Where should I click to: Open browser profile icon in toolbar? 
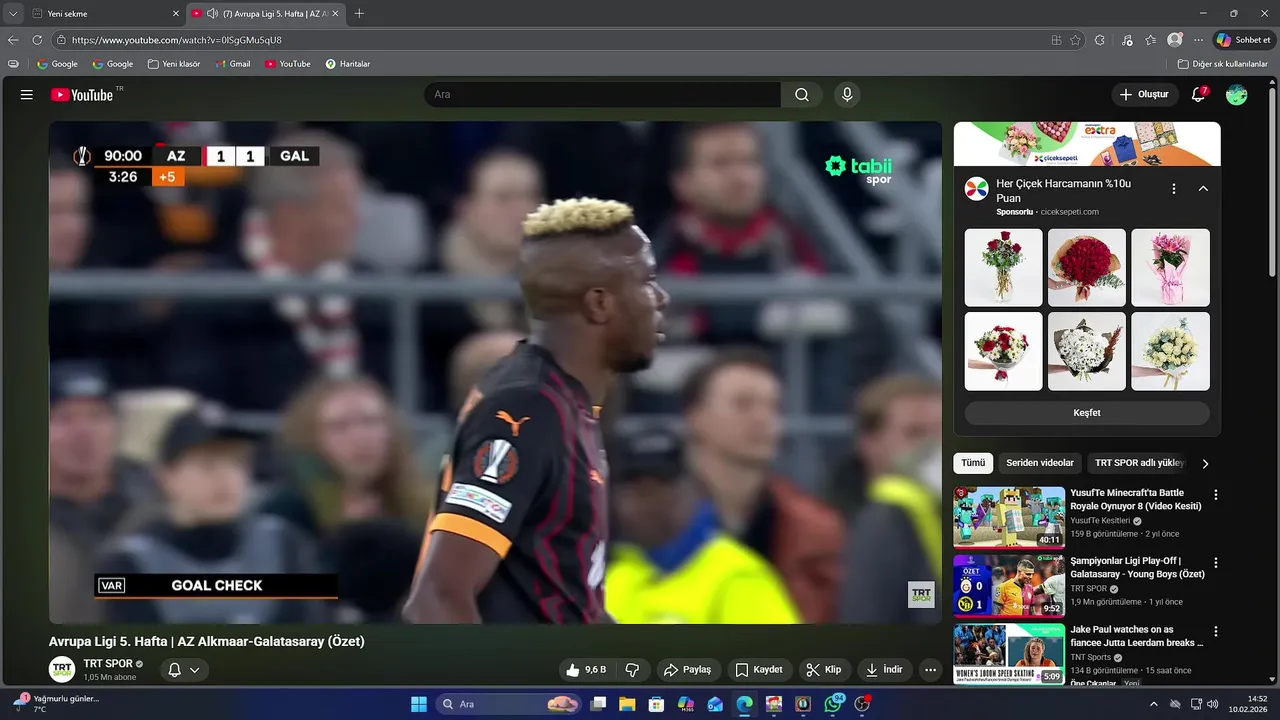point(1174,40)
